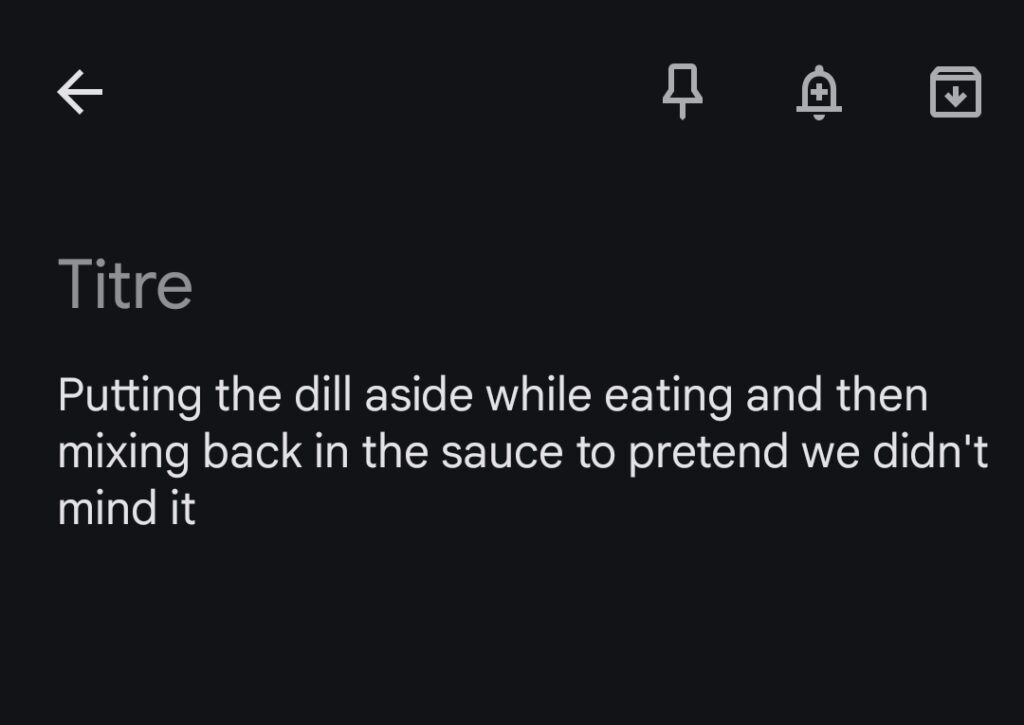
Task: Archive the note with the archive icon
Action: [955, 93]
